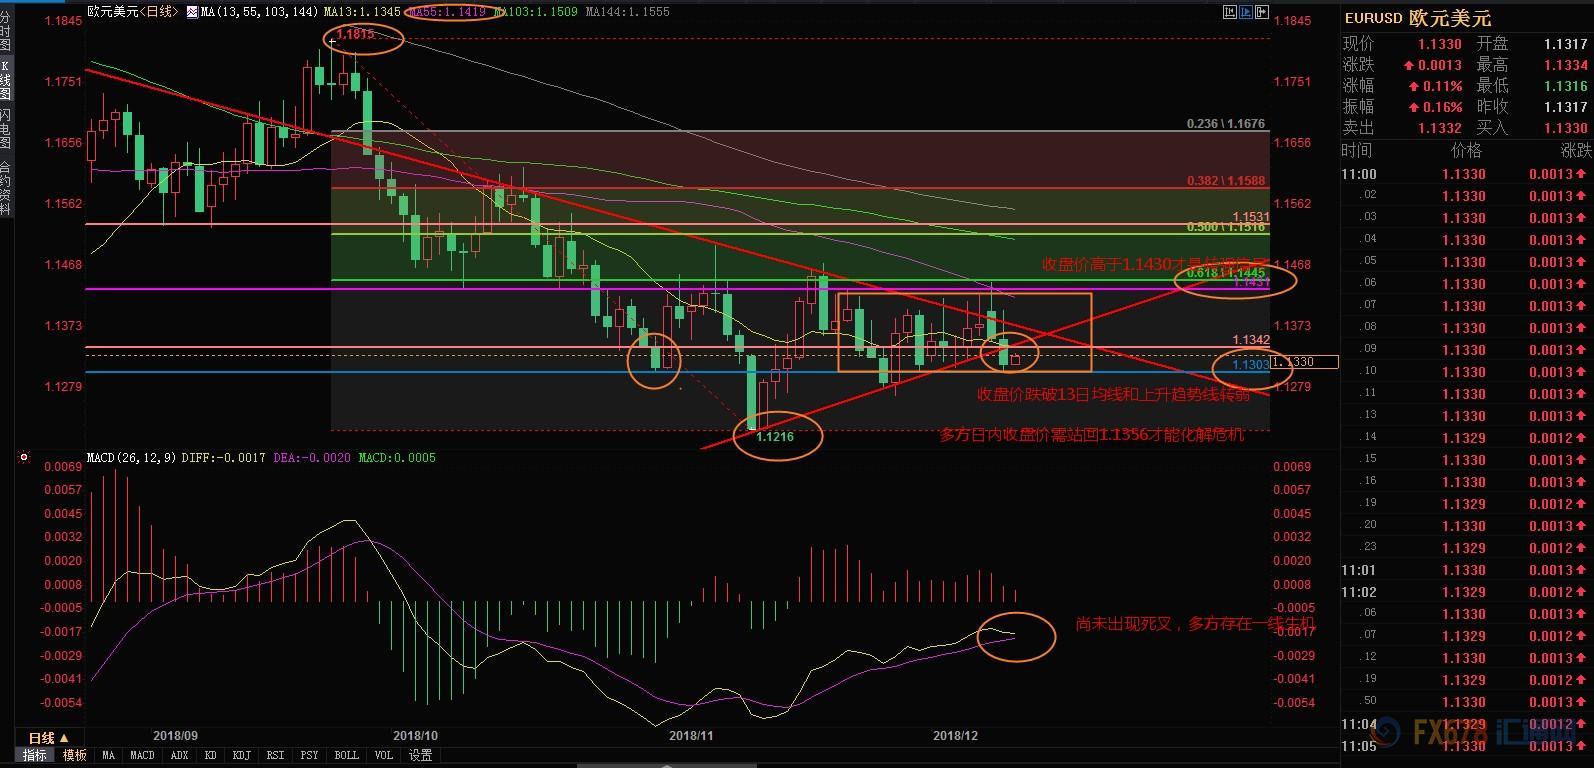Click the 11:00 row in tick list
Viewport: 1594px width, 768px height.
click(1466, 174)
